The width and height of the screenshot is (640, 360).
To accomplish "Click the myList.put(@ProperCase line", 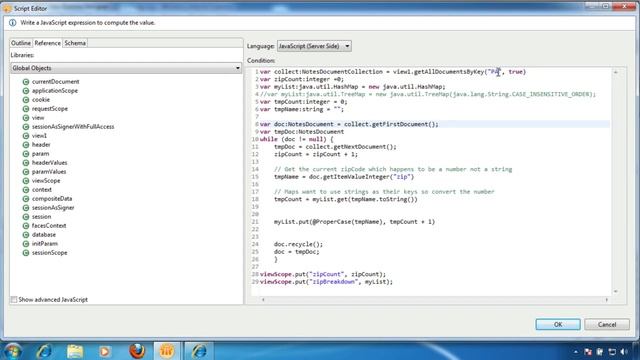I will [354, 222].
